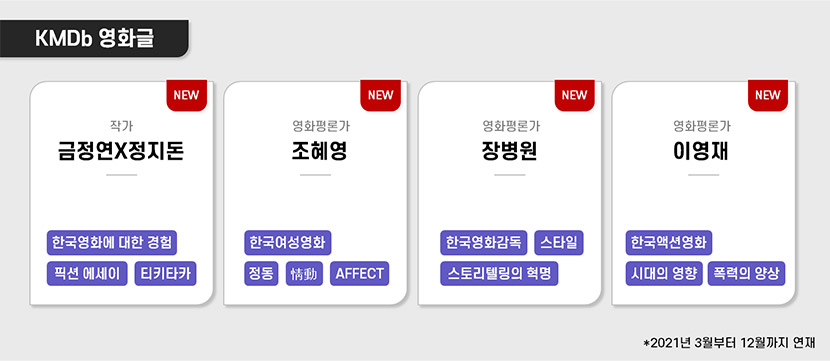Click the NEW badge on 금정연X정지돈 card

186,95
